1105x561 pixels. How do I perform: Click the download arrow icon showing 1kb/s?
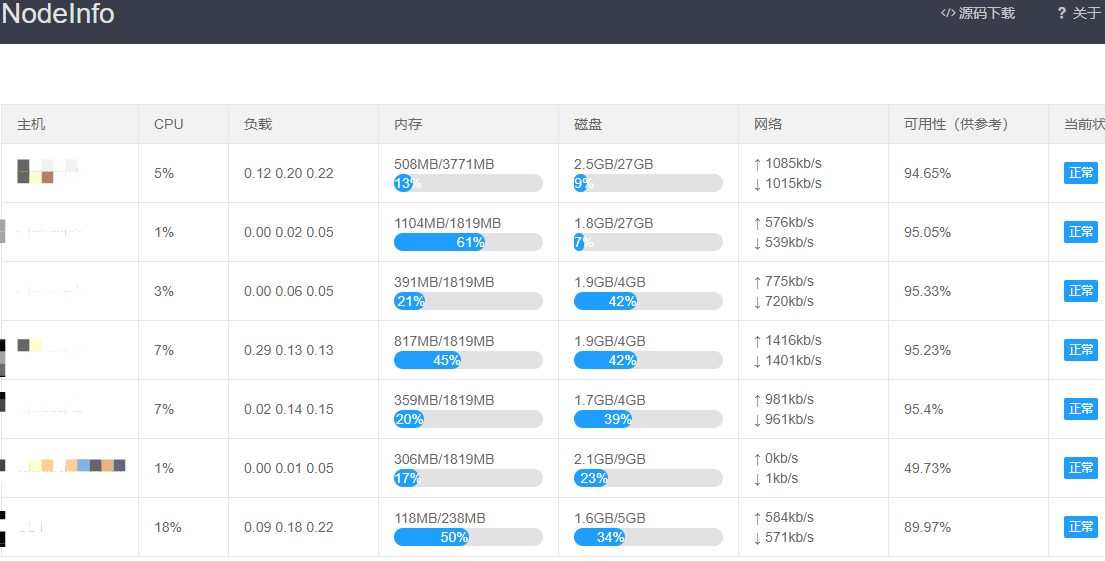tap(757, 478)
